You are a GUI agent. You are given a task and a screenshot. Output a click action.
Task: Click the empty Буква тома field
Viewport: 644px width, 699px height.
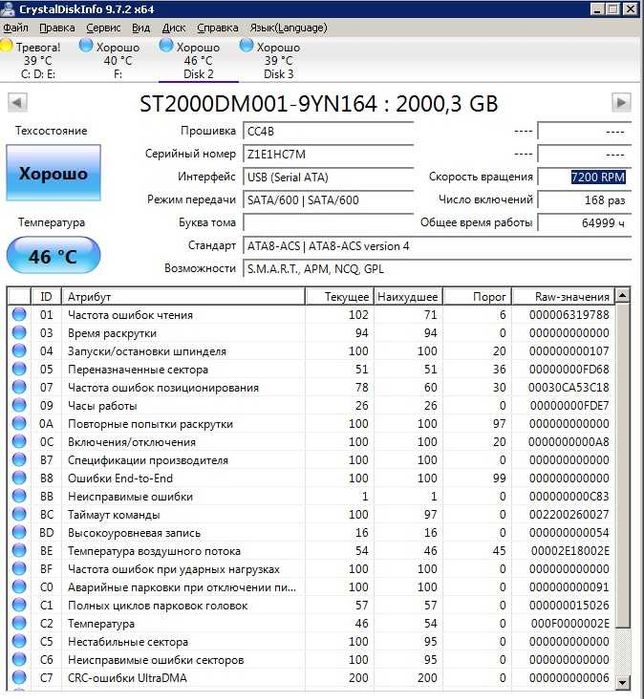(x=328, y=222)
